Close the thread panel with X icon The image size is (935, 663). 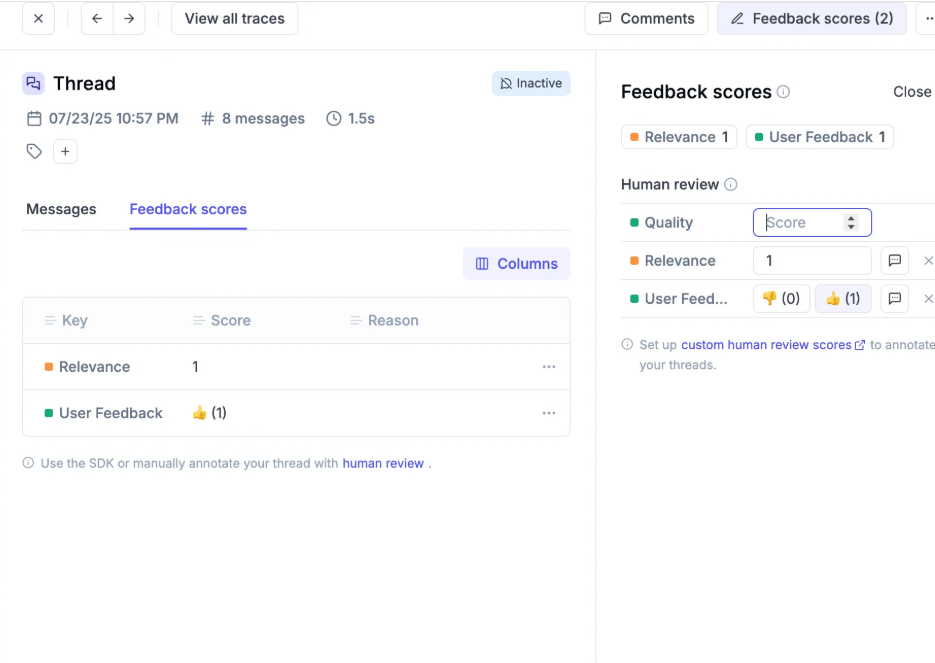coord(38,18)
